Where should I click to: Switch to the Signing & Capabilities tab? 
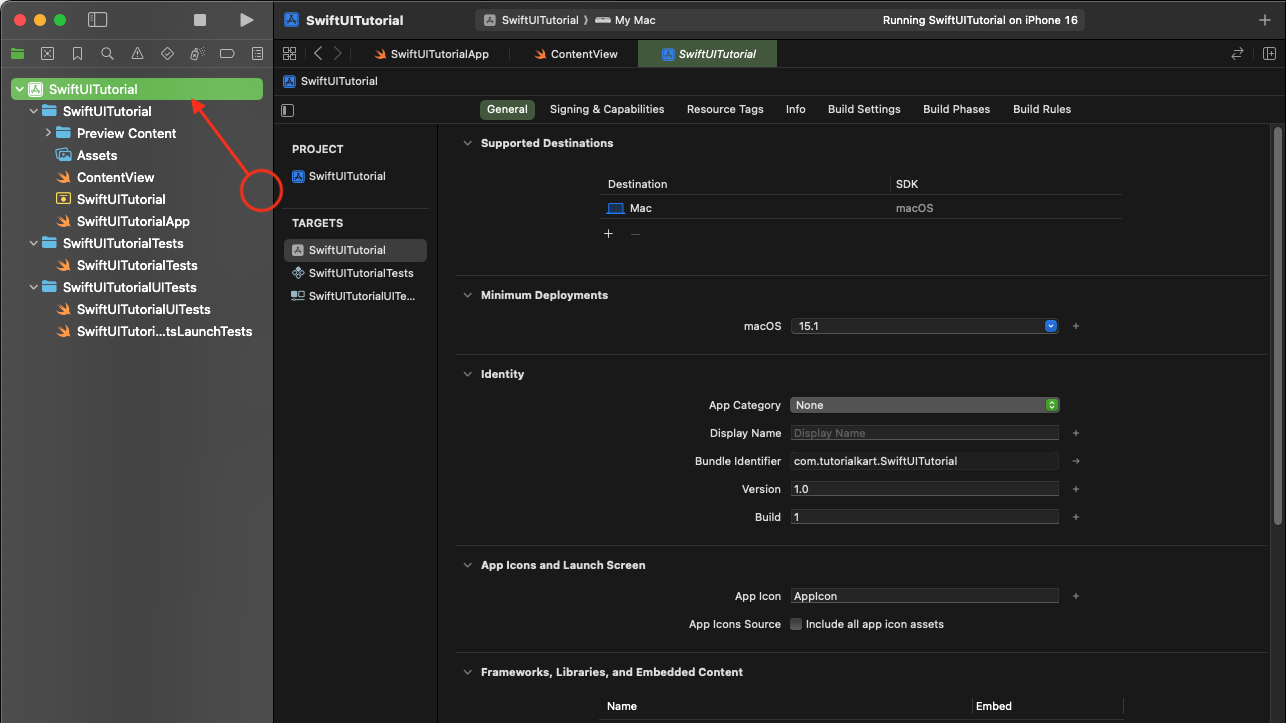(x=607, y=109)
